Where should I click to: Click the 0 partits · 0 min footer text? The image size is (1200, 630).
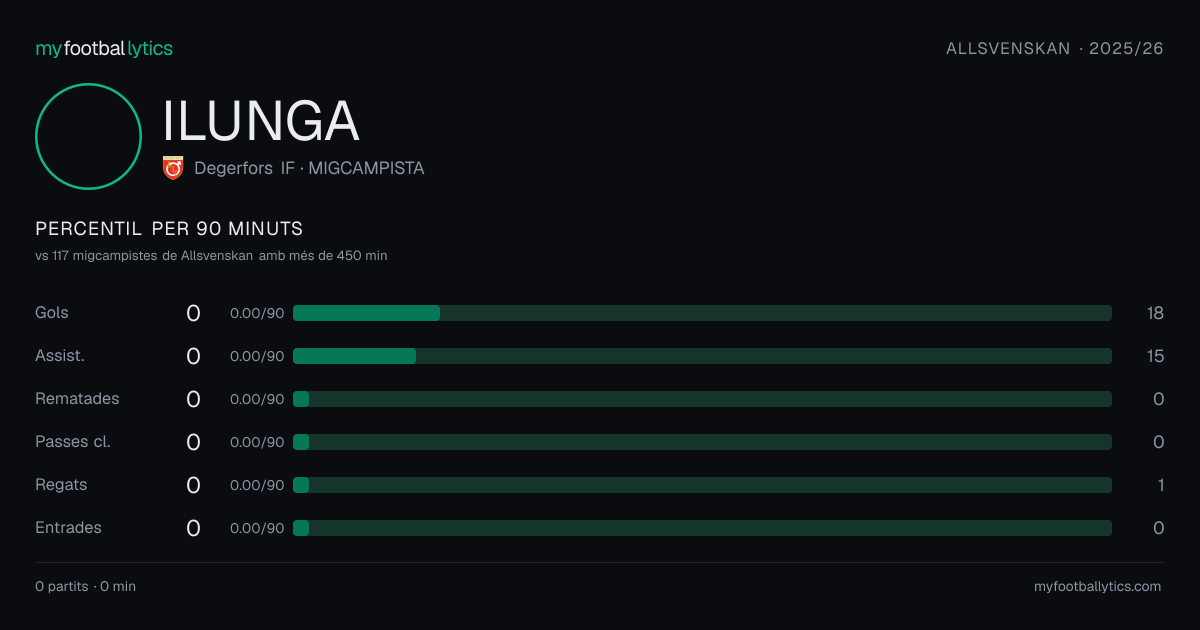click(85, 587)
